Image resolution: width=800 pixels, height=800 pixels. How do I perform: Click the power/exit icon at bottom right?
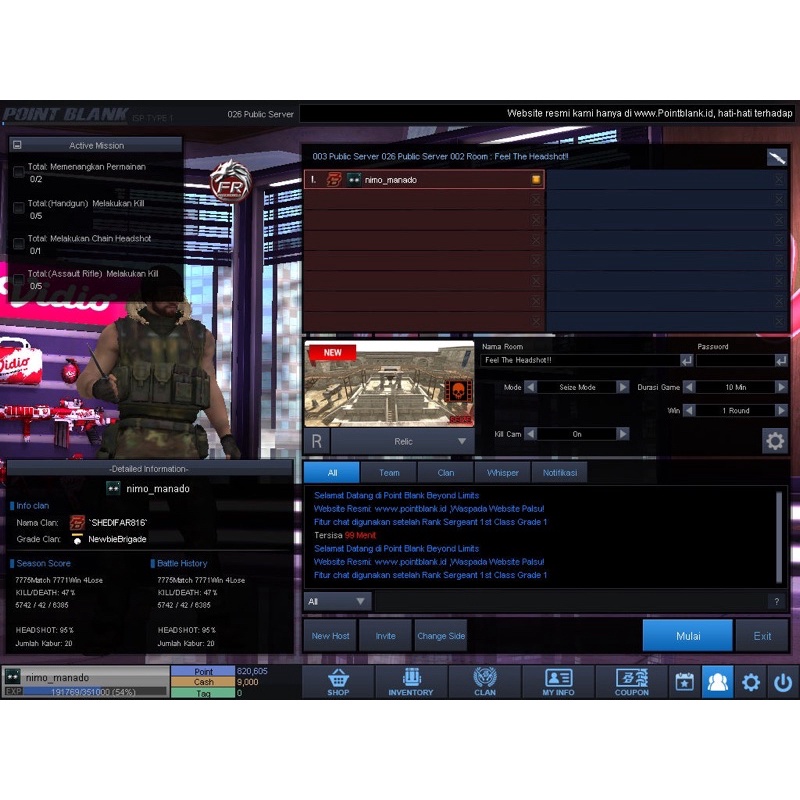pos(782,681)
